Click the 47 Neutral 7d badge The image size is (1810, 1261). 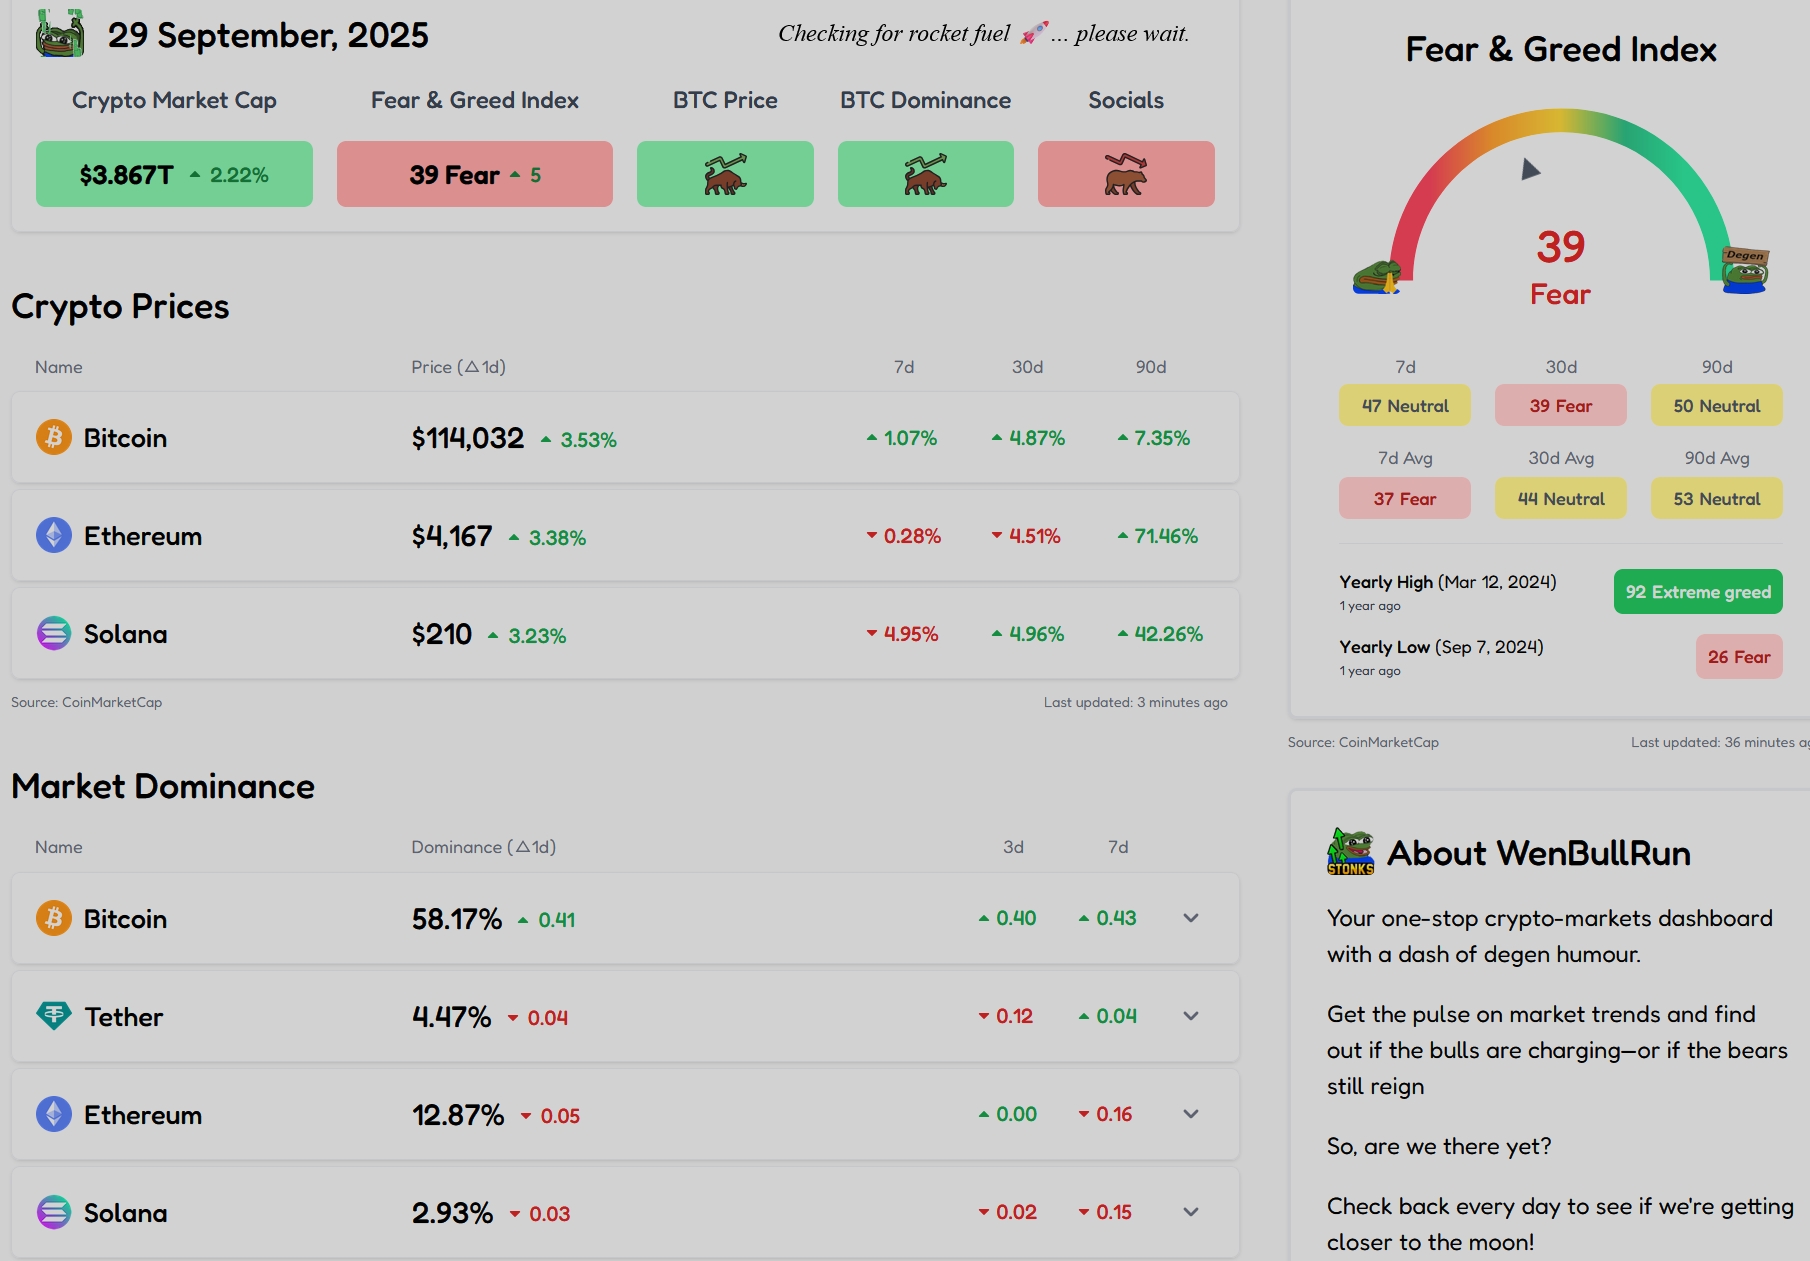pyautogui.click(x=1404, y=406)
